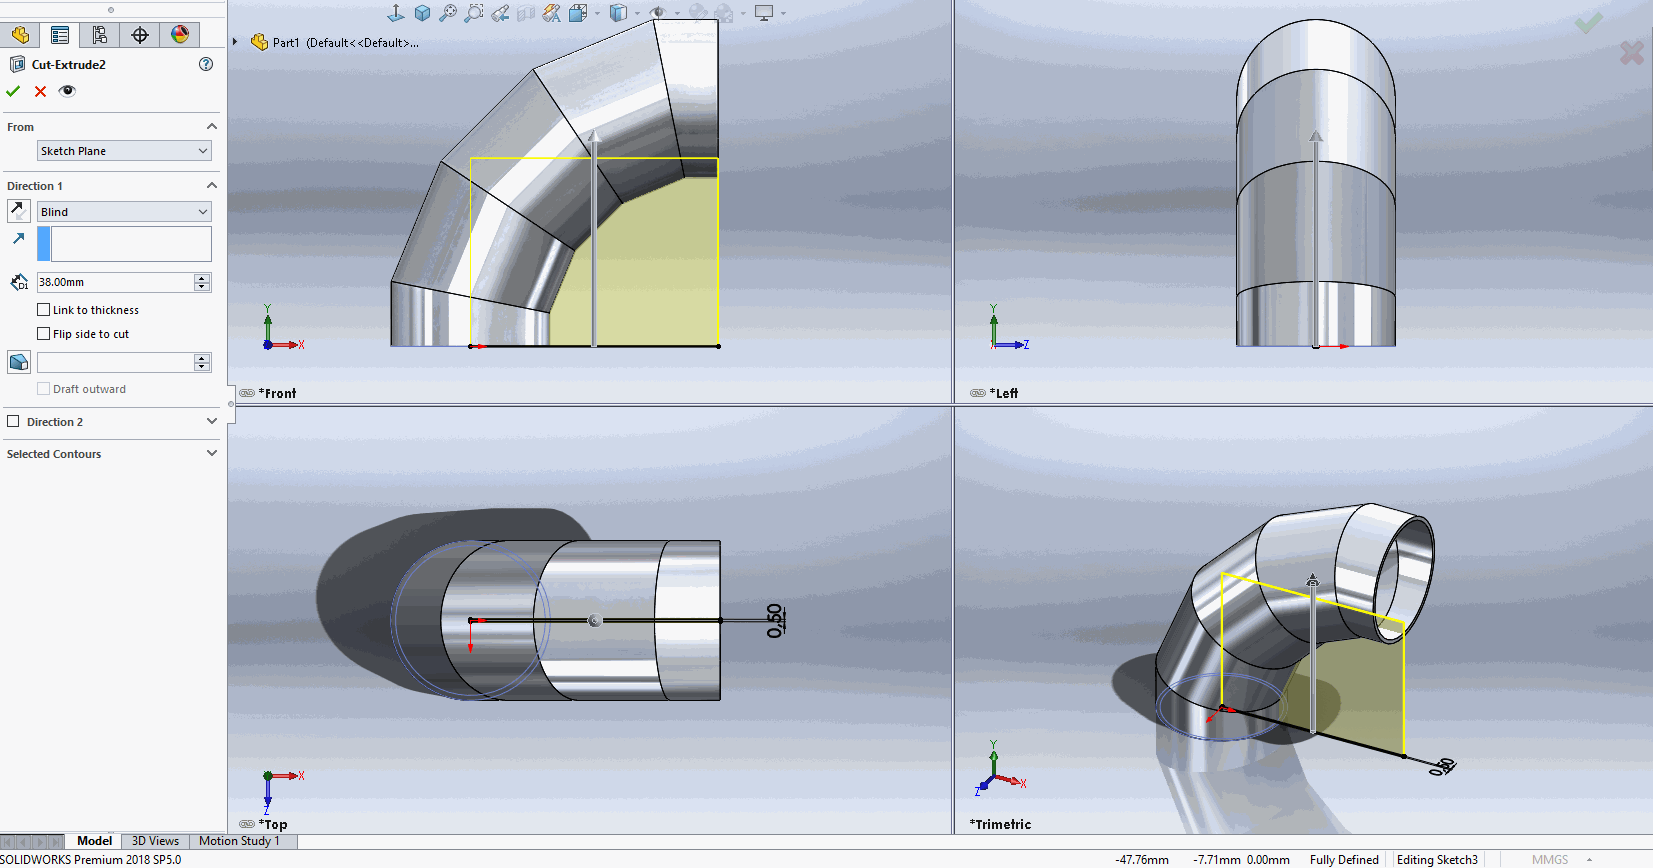Image resolution: width=1653 pixels, height=868 pixels.
Task: Click the Zoom to Fit icon
Action: (448, 13)
